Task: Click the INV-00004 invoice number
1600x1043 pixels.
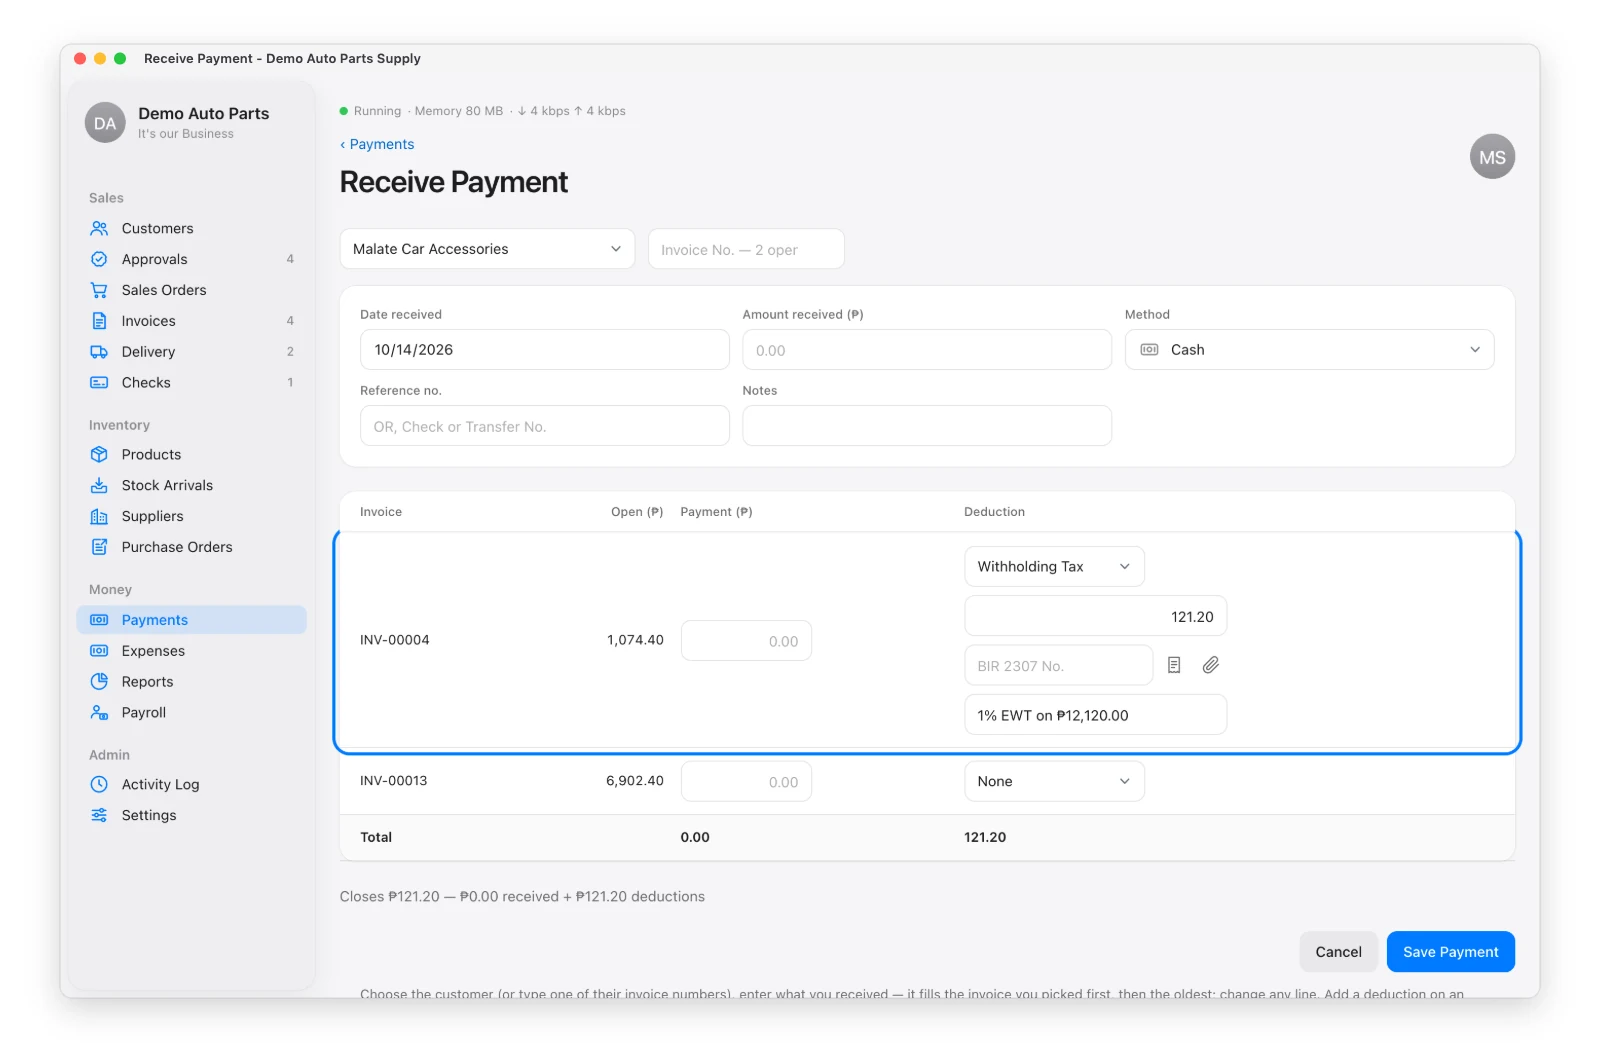Action: click(x=395, y=640)
